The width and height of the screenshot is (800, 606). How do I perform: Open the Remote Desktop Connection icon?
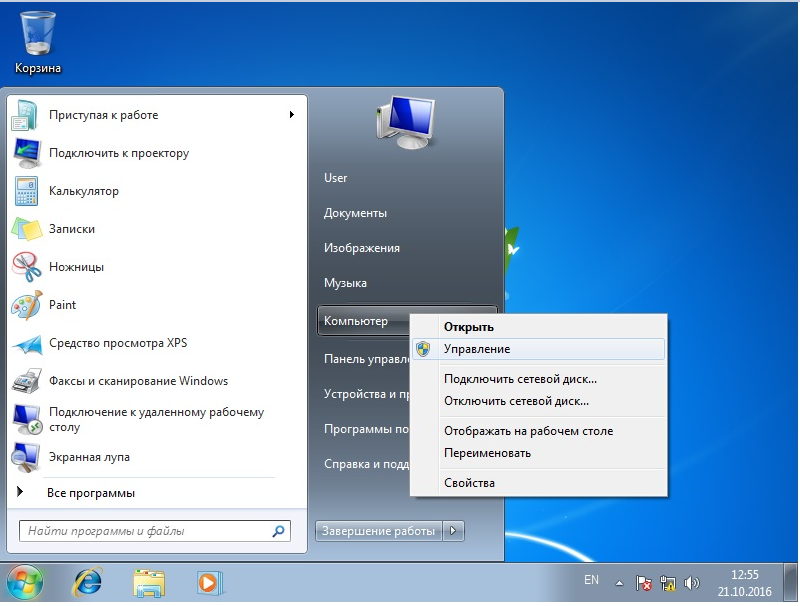(x=27, y=419)
